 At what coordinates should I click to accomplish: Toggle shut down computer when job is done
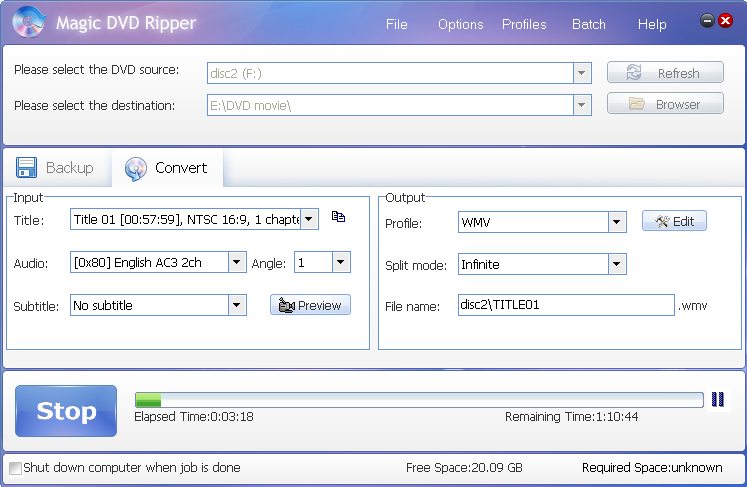point(15,468)
